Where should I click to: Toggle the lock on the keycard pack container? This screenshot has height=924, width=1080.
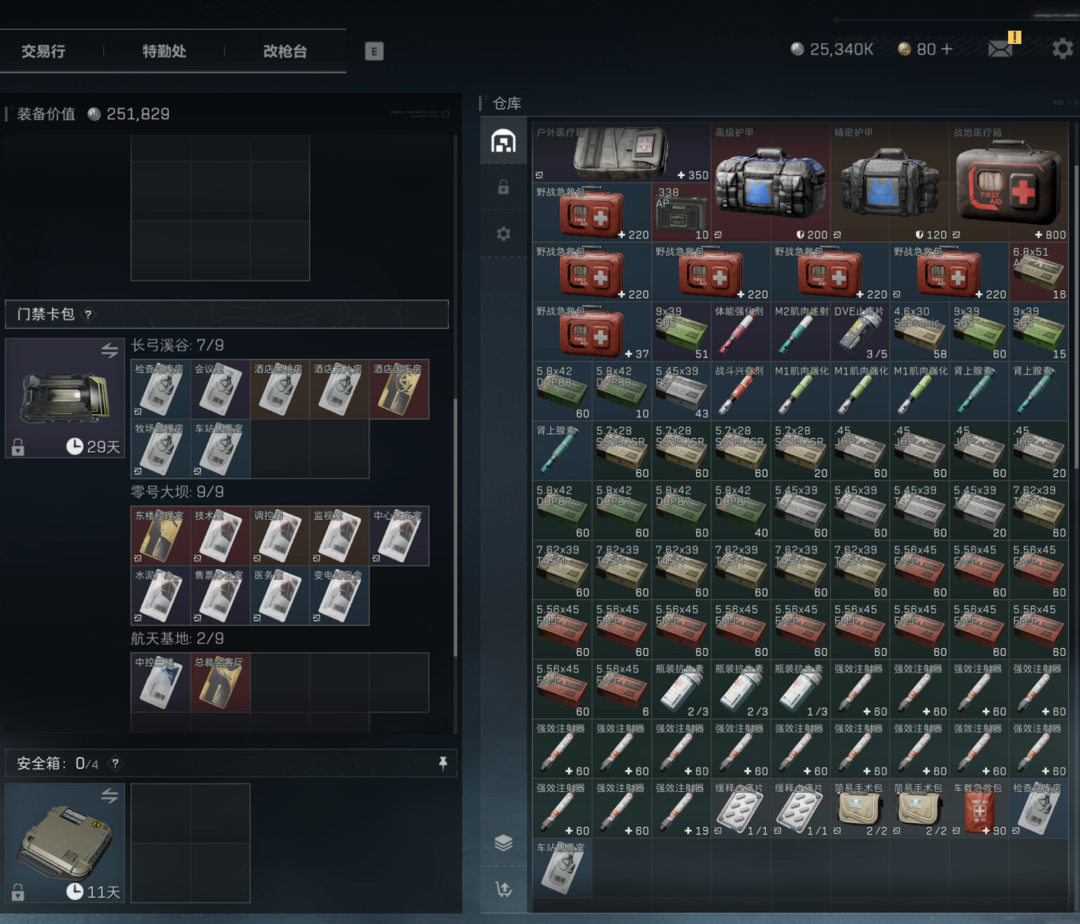[x=18, y=448]
